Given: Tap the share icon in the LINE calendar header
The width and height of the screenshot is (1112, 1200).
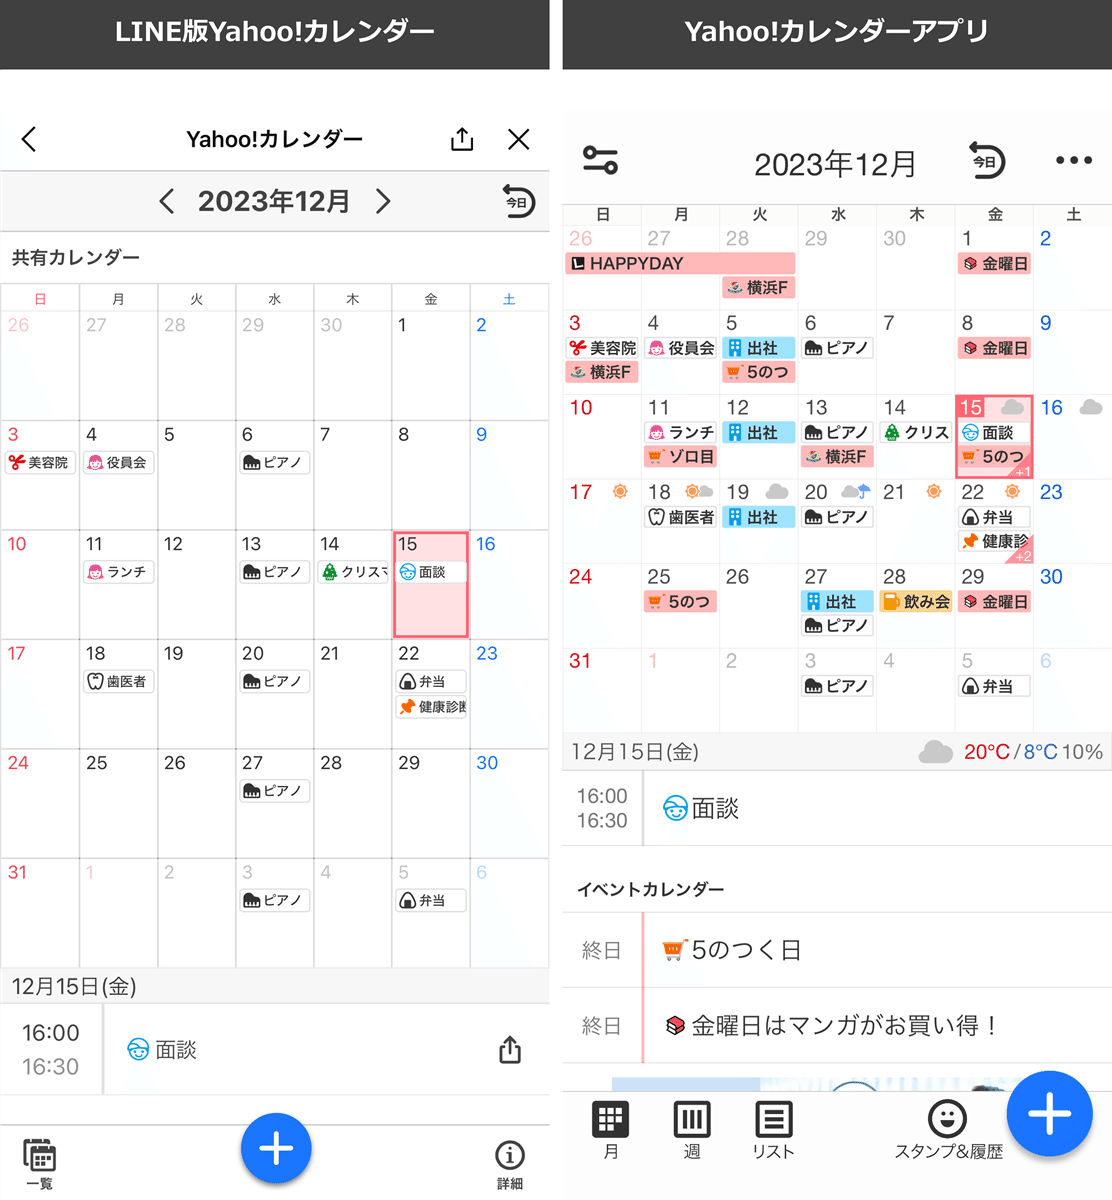Looking at the screenshot, I should pos(461,139).
